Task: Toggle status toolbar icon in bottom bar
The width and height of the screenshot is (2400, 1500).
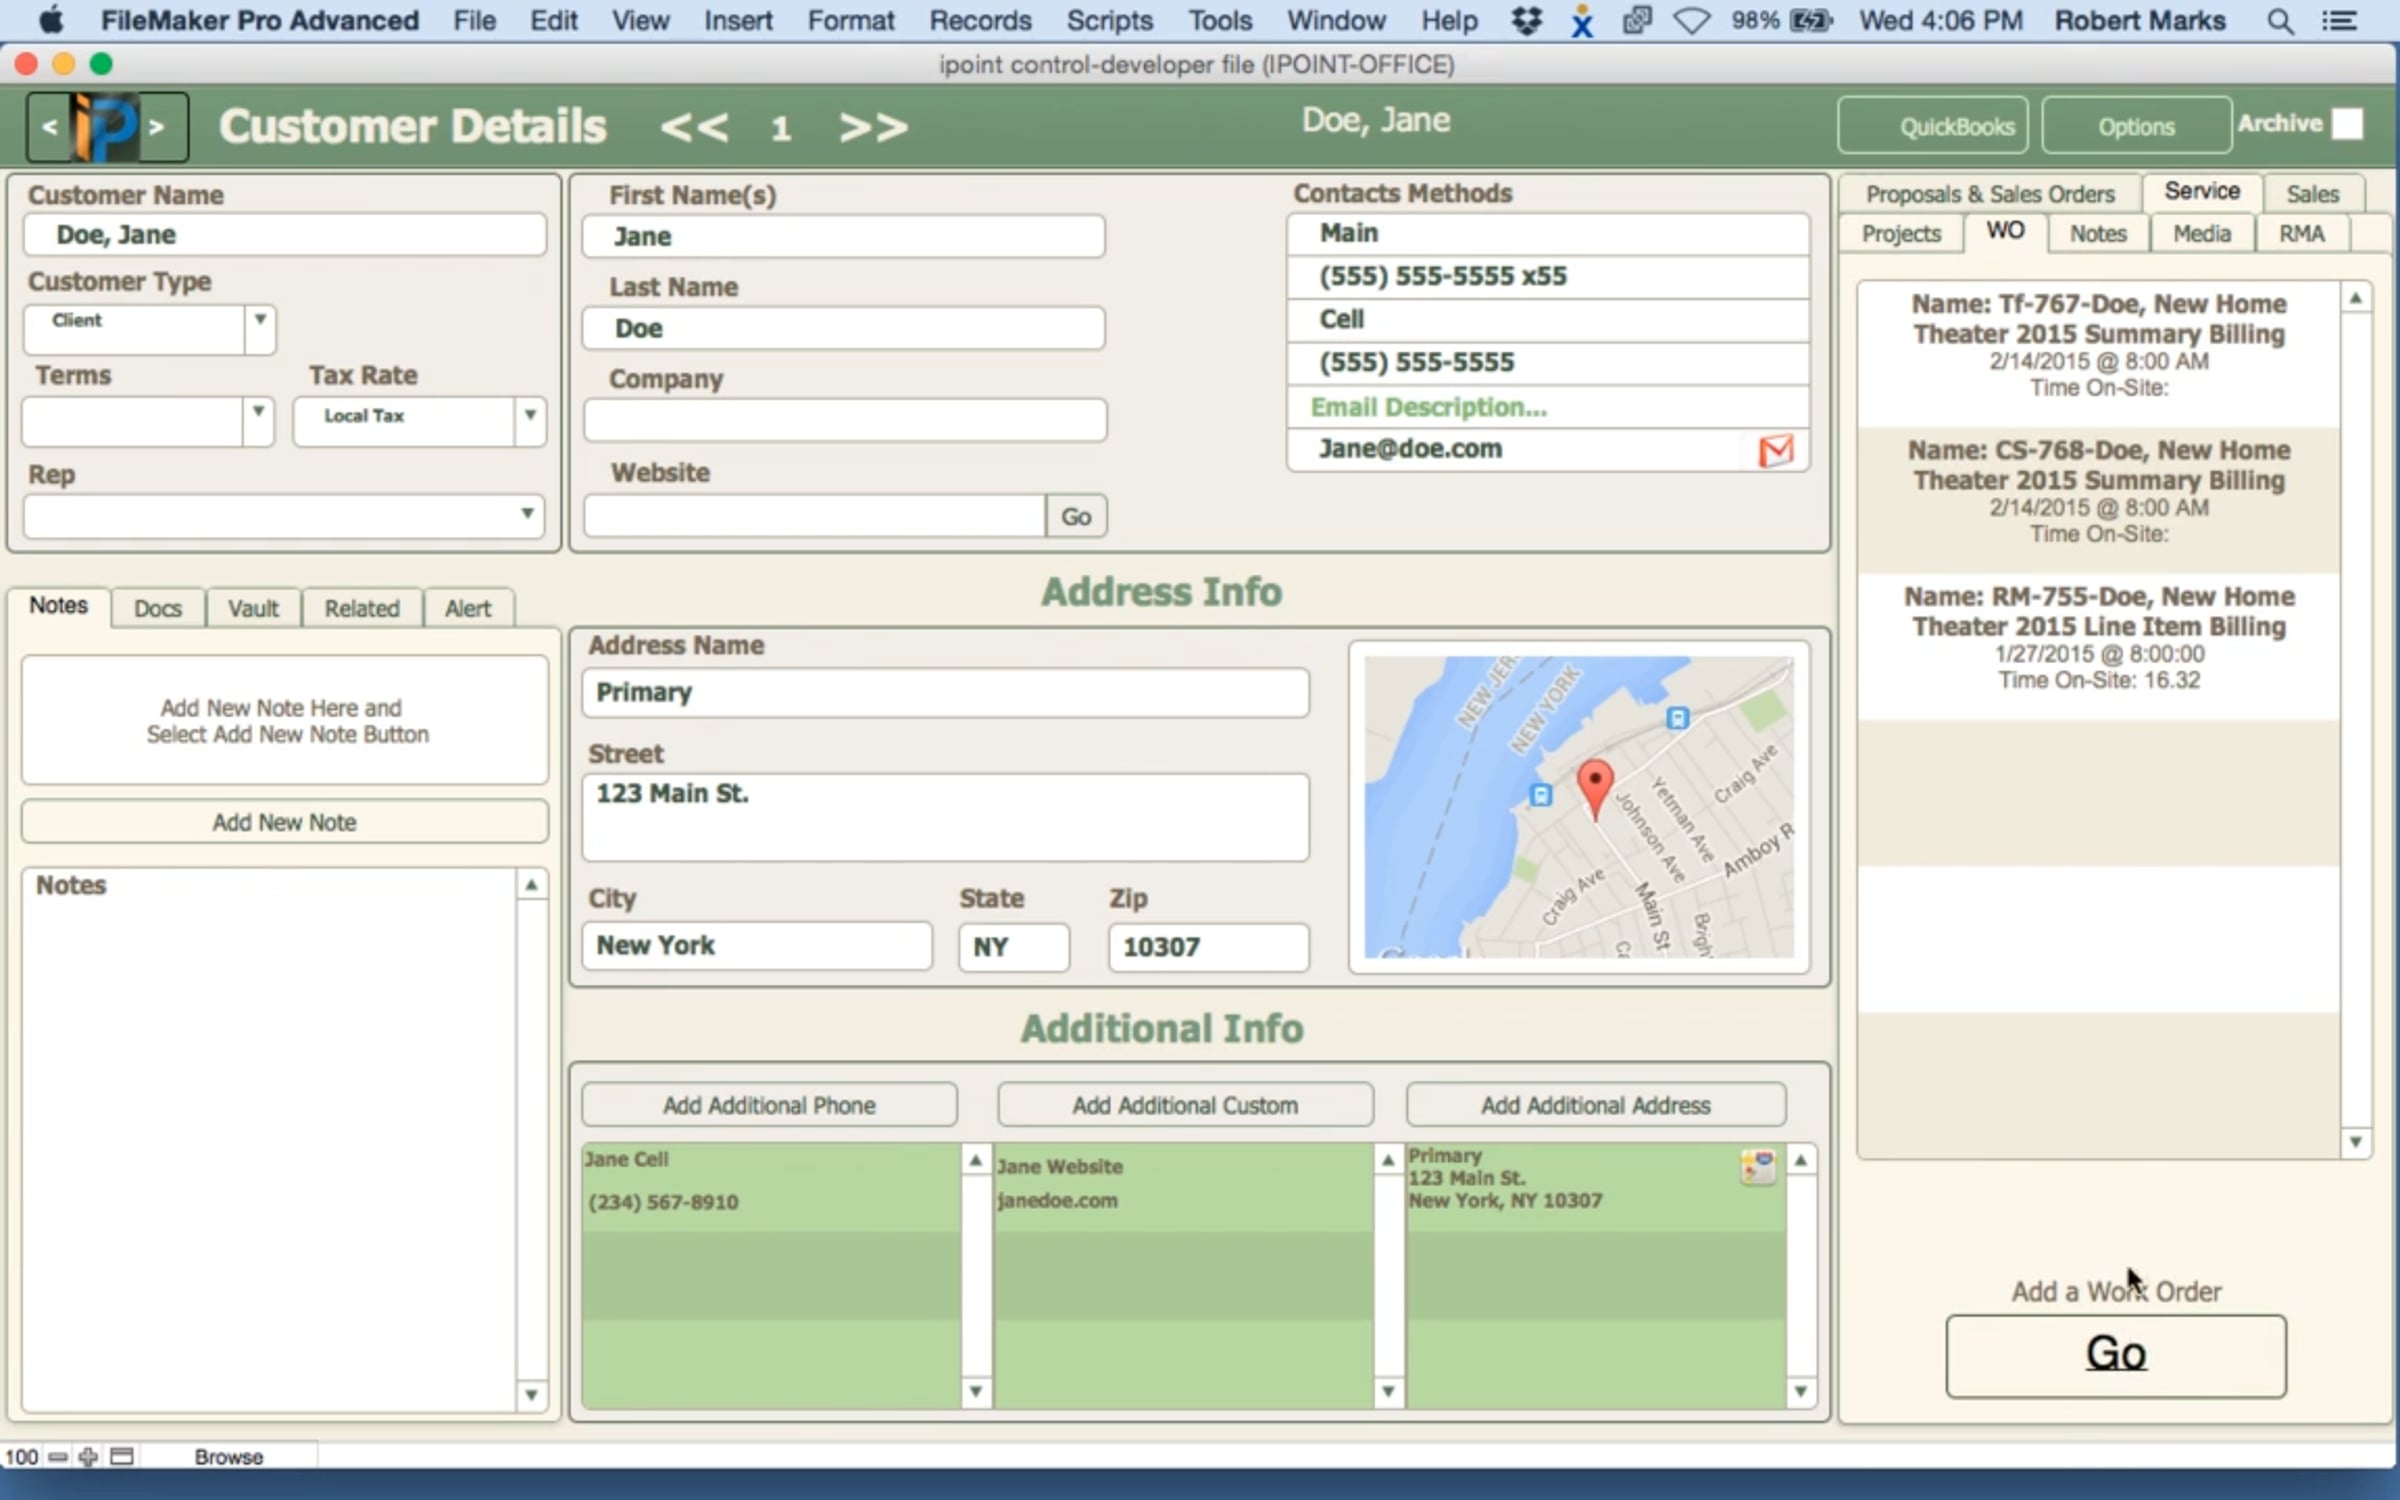Action: (x=122, y=1457)
